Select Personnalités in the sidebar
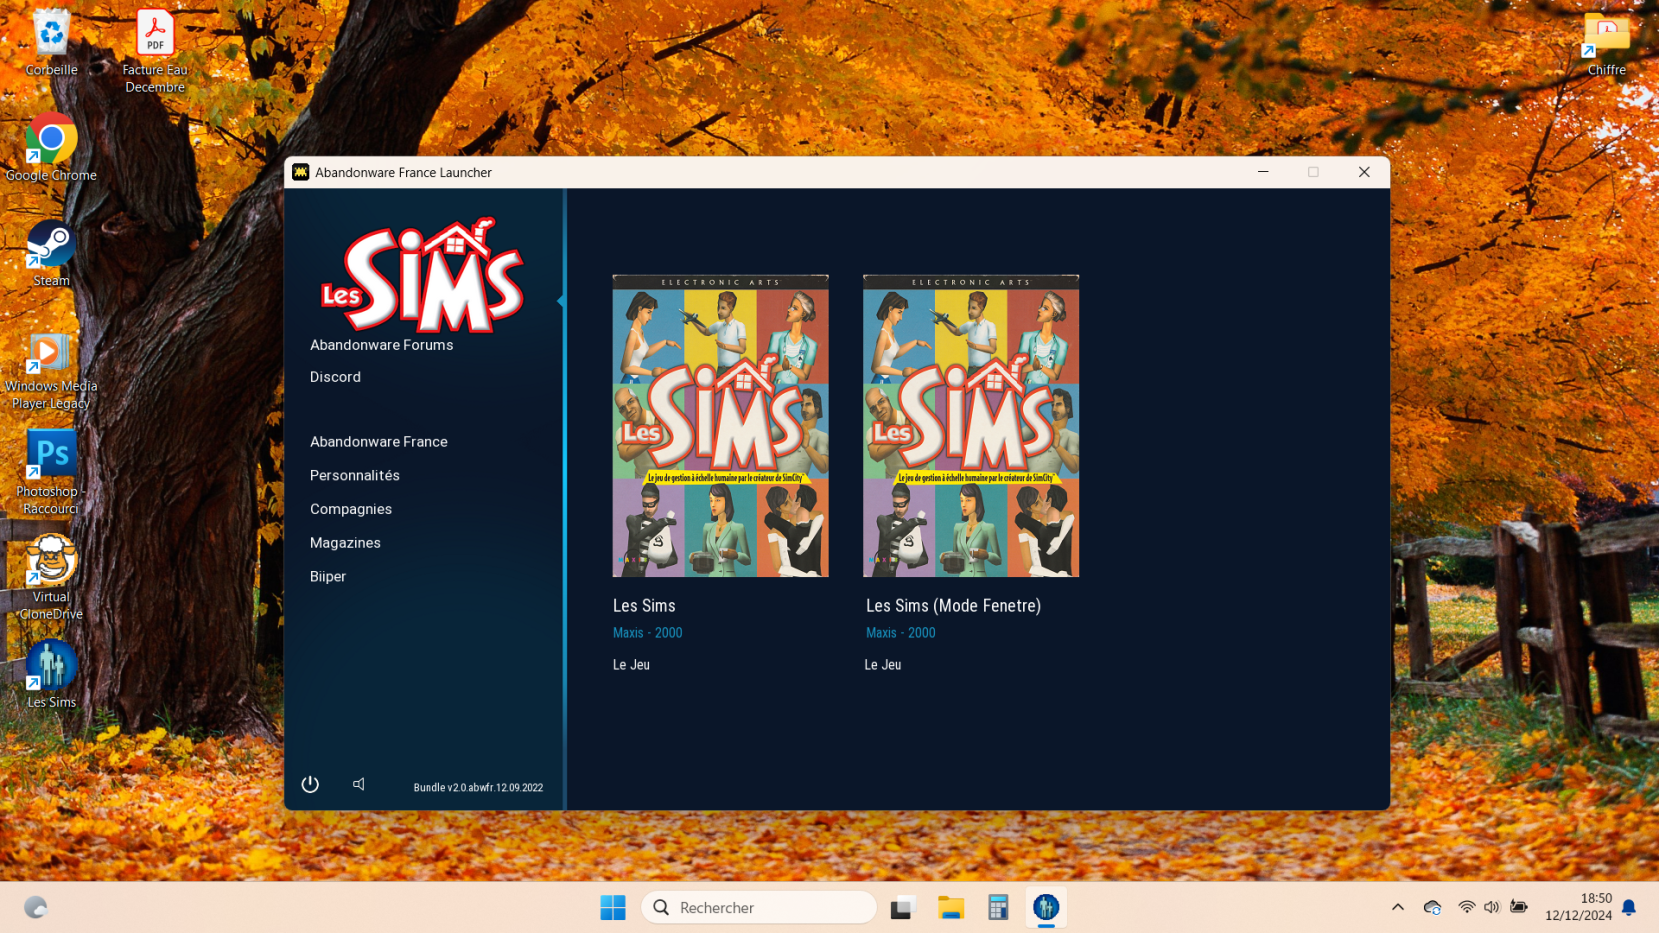The width and height of the screenshot is (1659, 933). coord(354,476)
